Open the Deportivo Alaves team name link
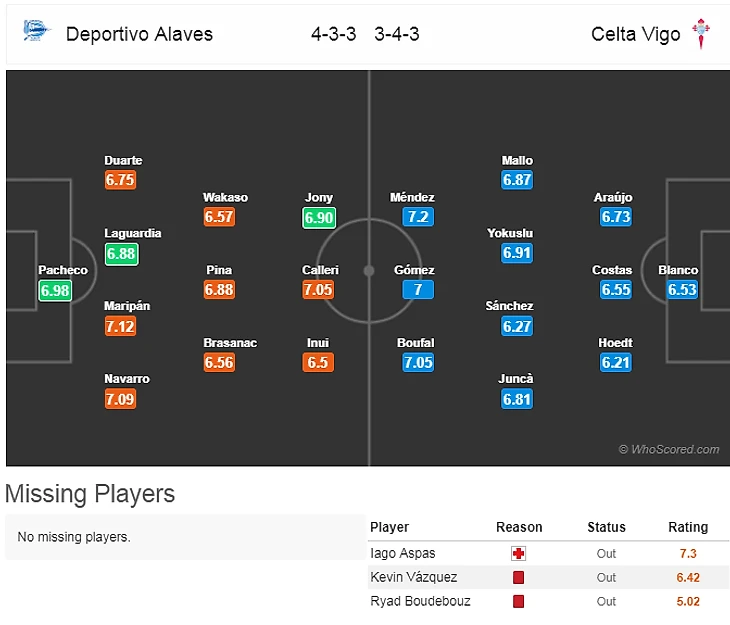The height and width of the screenshot is (625, 730). pos(139,34)
